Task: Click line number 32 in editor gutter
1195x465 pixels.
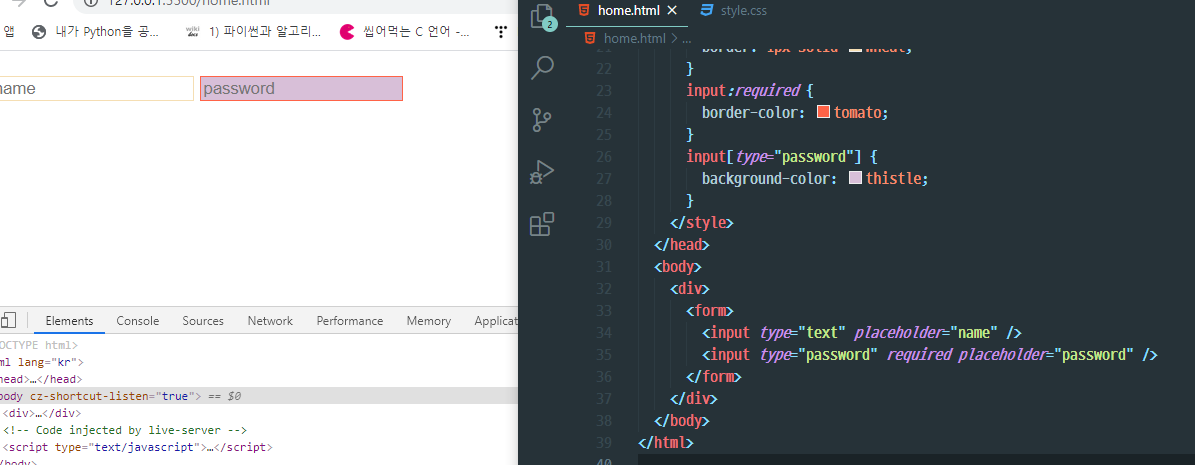Action: 604,289
